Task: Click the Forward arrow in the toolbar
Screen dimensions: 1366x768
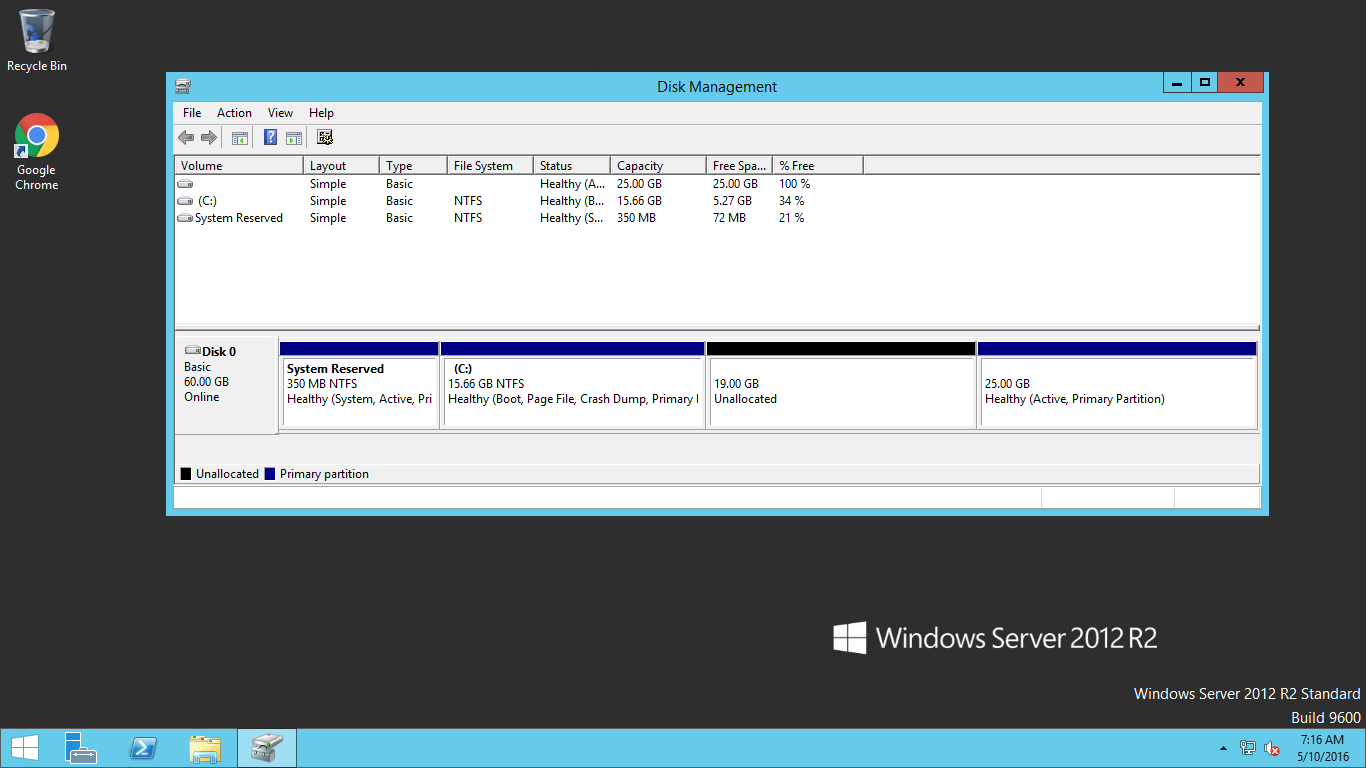Action: [x=208, y=137]
